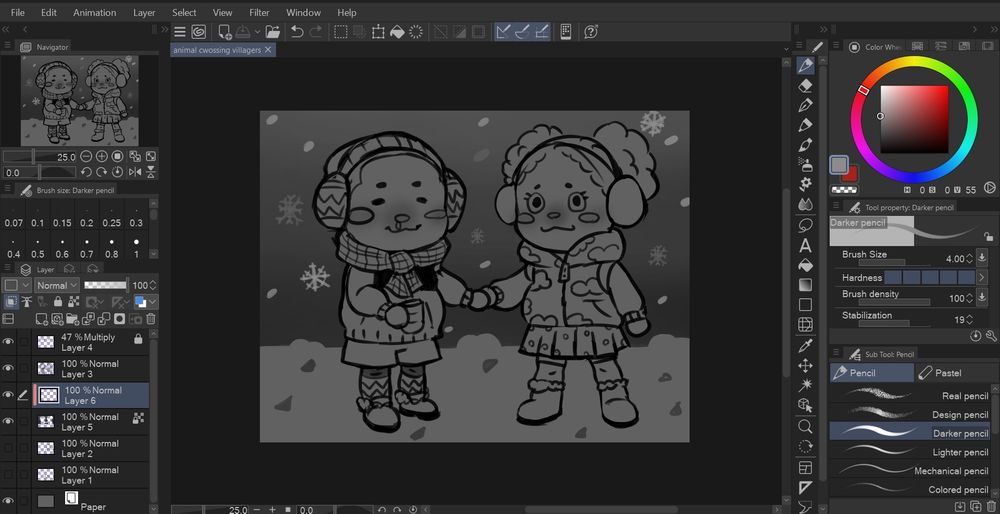Create a new layer folder
1000x514 pixels.
(x=73, y=319)
